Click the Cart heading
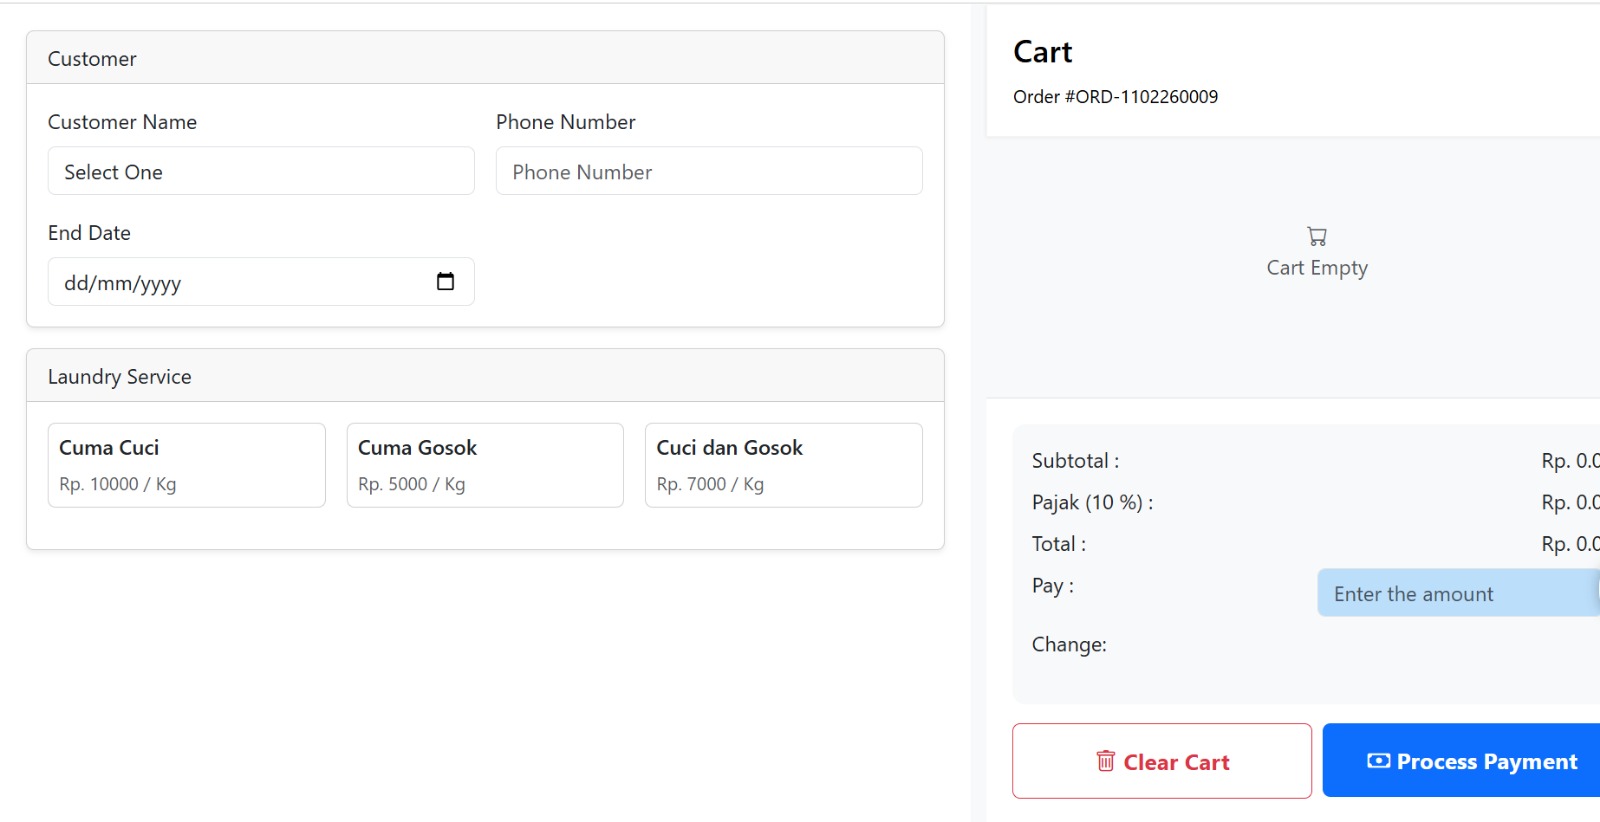Image resolution: width=1600 pixels, height=822 pixels. pos(1042,52)
